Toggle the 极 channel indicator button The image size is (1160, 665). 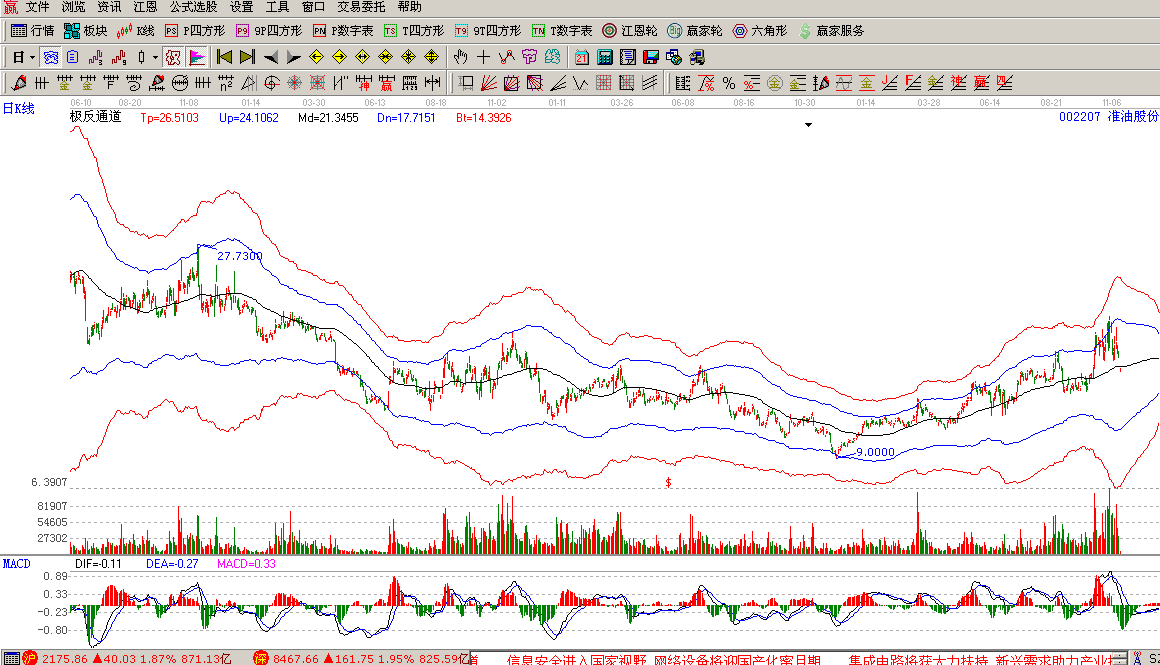173,57
